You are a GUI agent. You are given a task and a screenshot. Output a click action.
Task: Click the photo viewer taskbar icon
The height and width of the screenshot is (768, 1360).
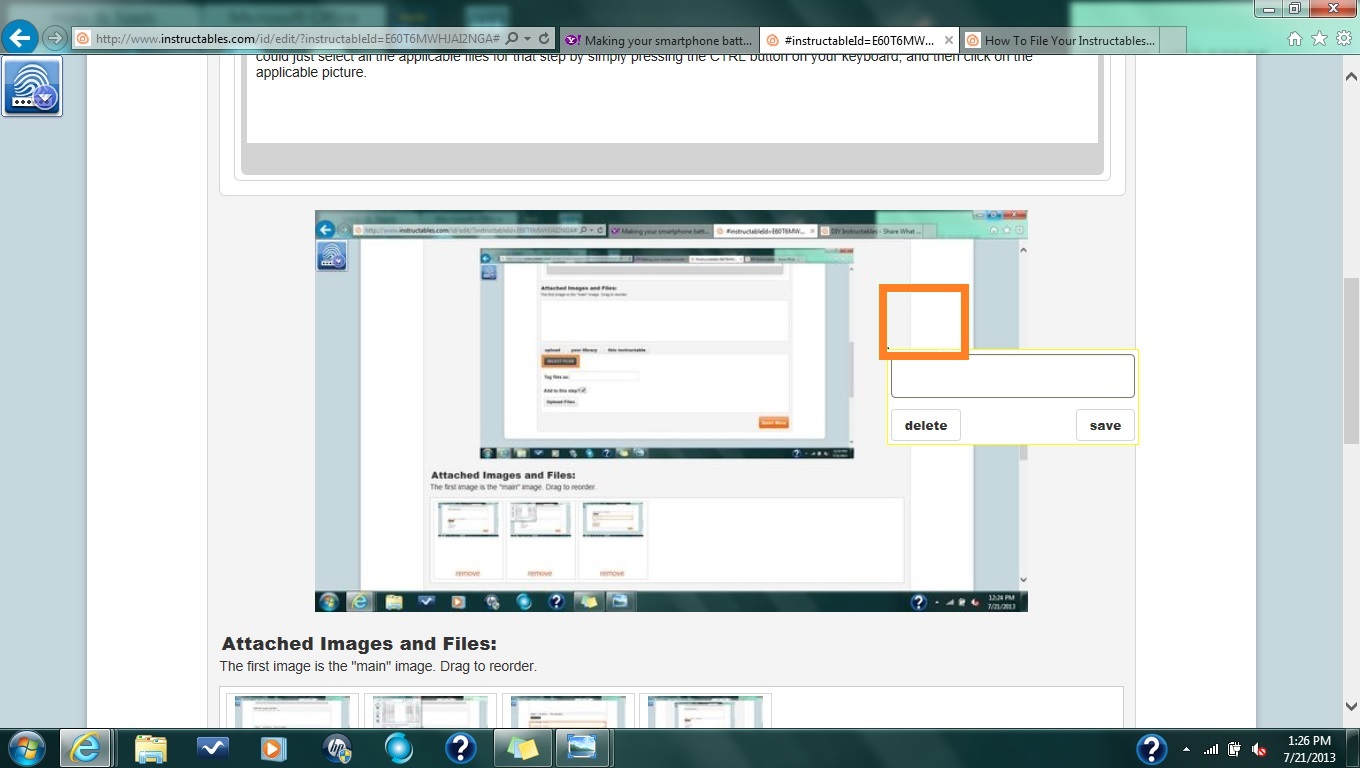[581, 748]
